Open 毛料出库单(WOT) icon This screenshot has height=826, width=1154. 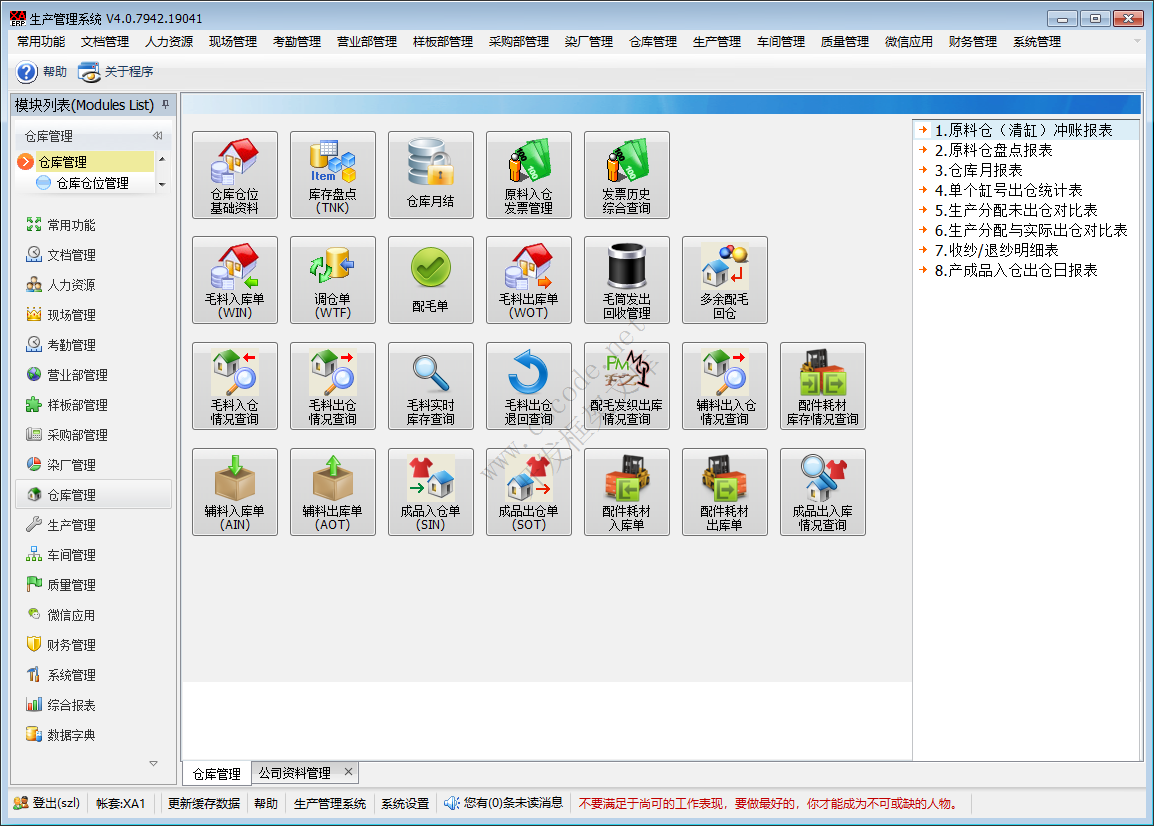528,280
